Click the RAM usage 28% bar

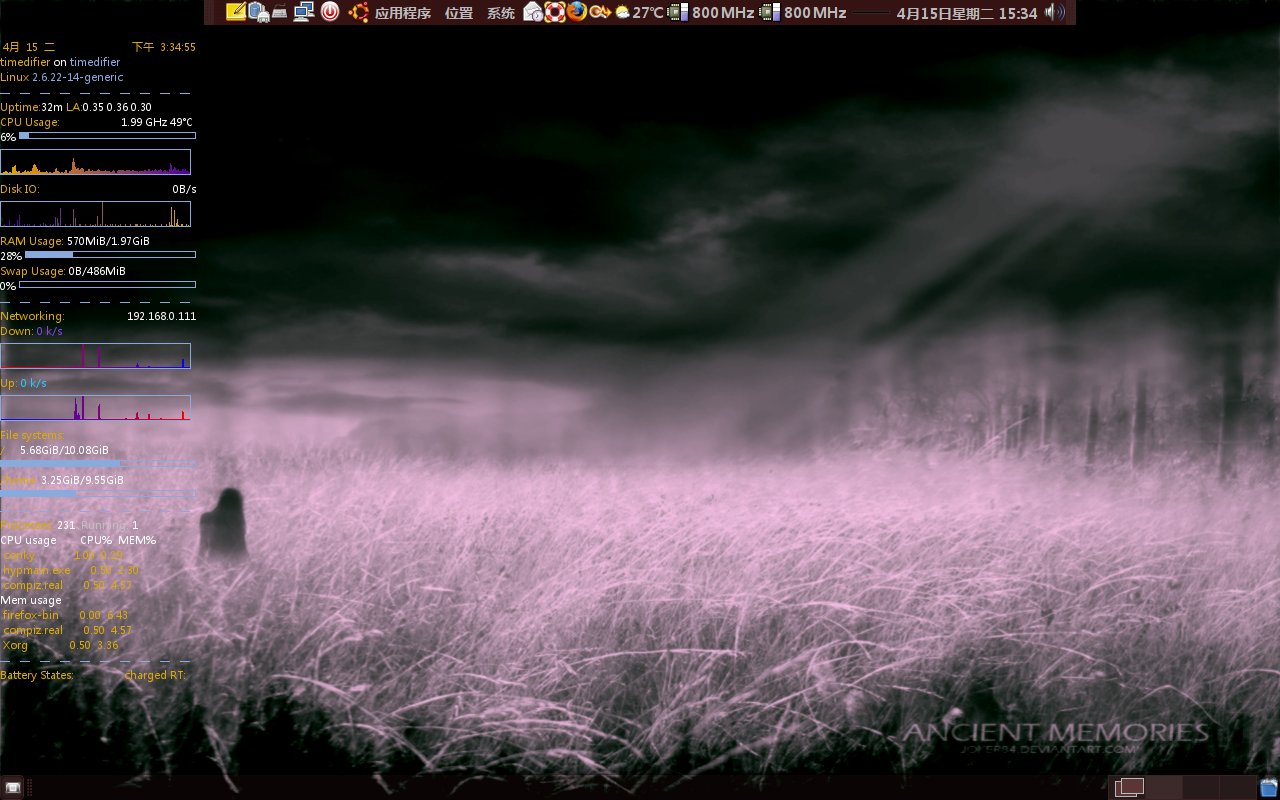(x=110, y=255)
